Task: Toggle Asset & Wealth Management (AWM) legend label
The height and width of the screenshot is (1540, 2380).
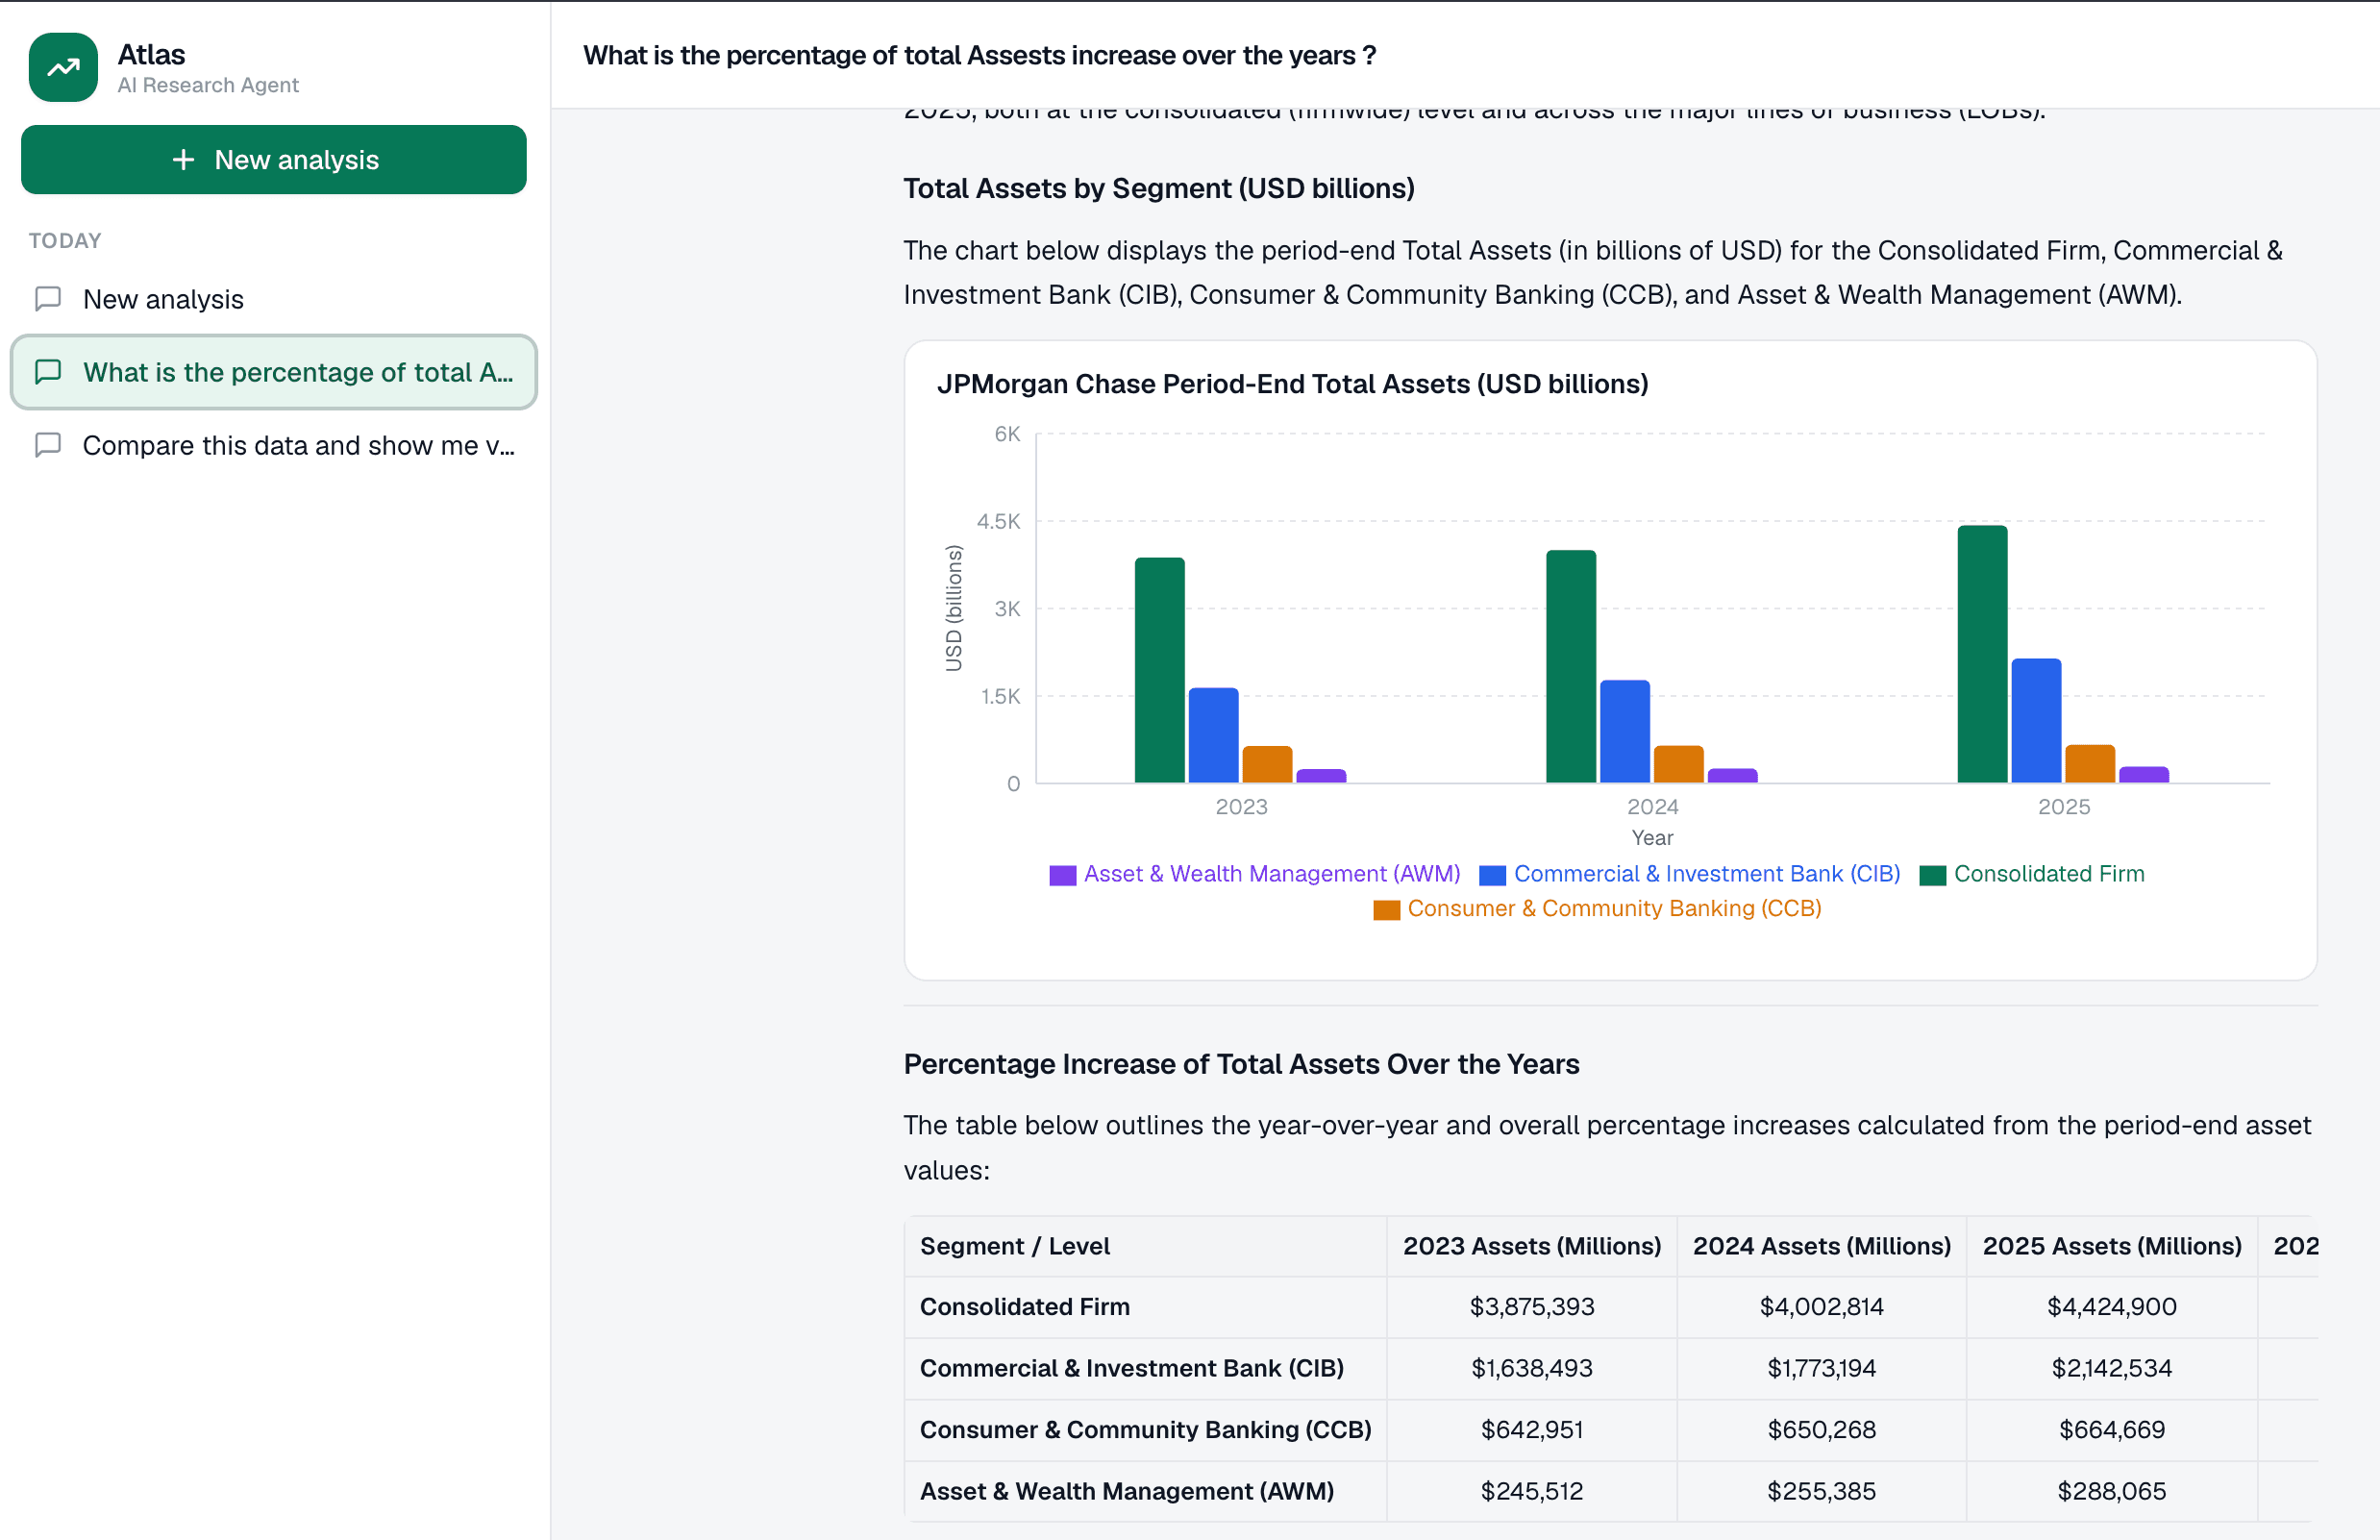Action: click(1272, 874)
